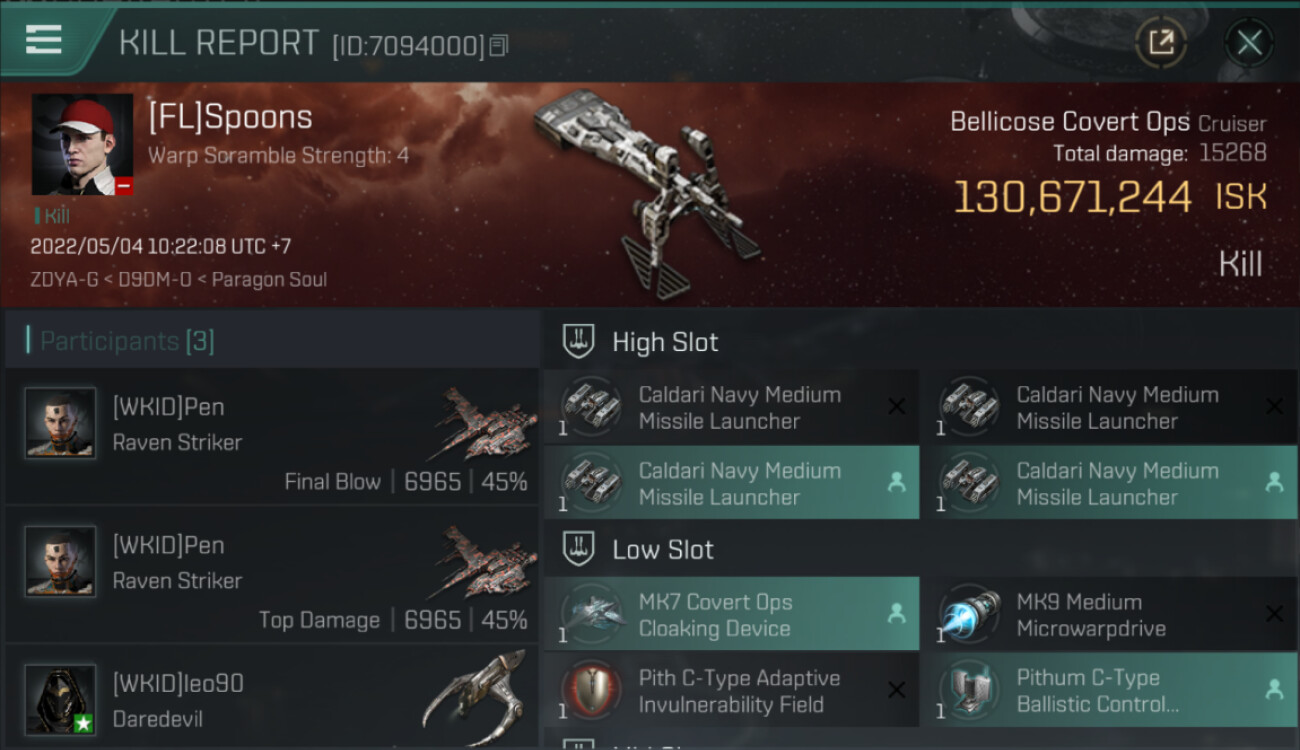
Task: Click person marker on MK7 Cloaking Device
Action: (x=896, y=614)
